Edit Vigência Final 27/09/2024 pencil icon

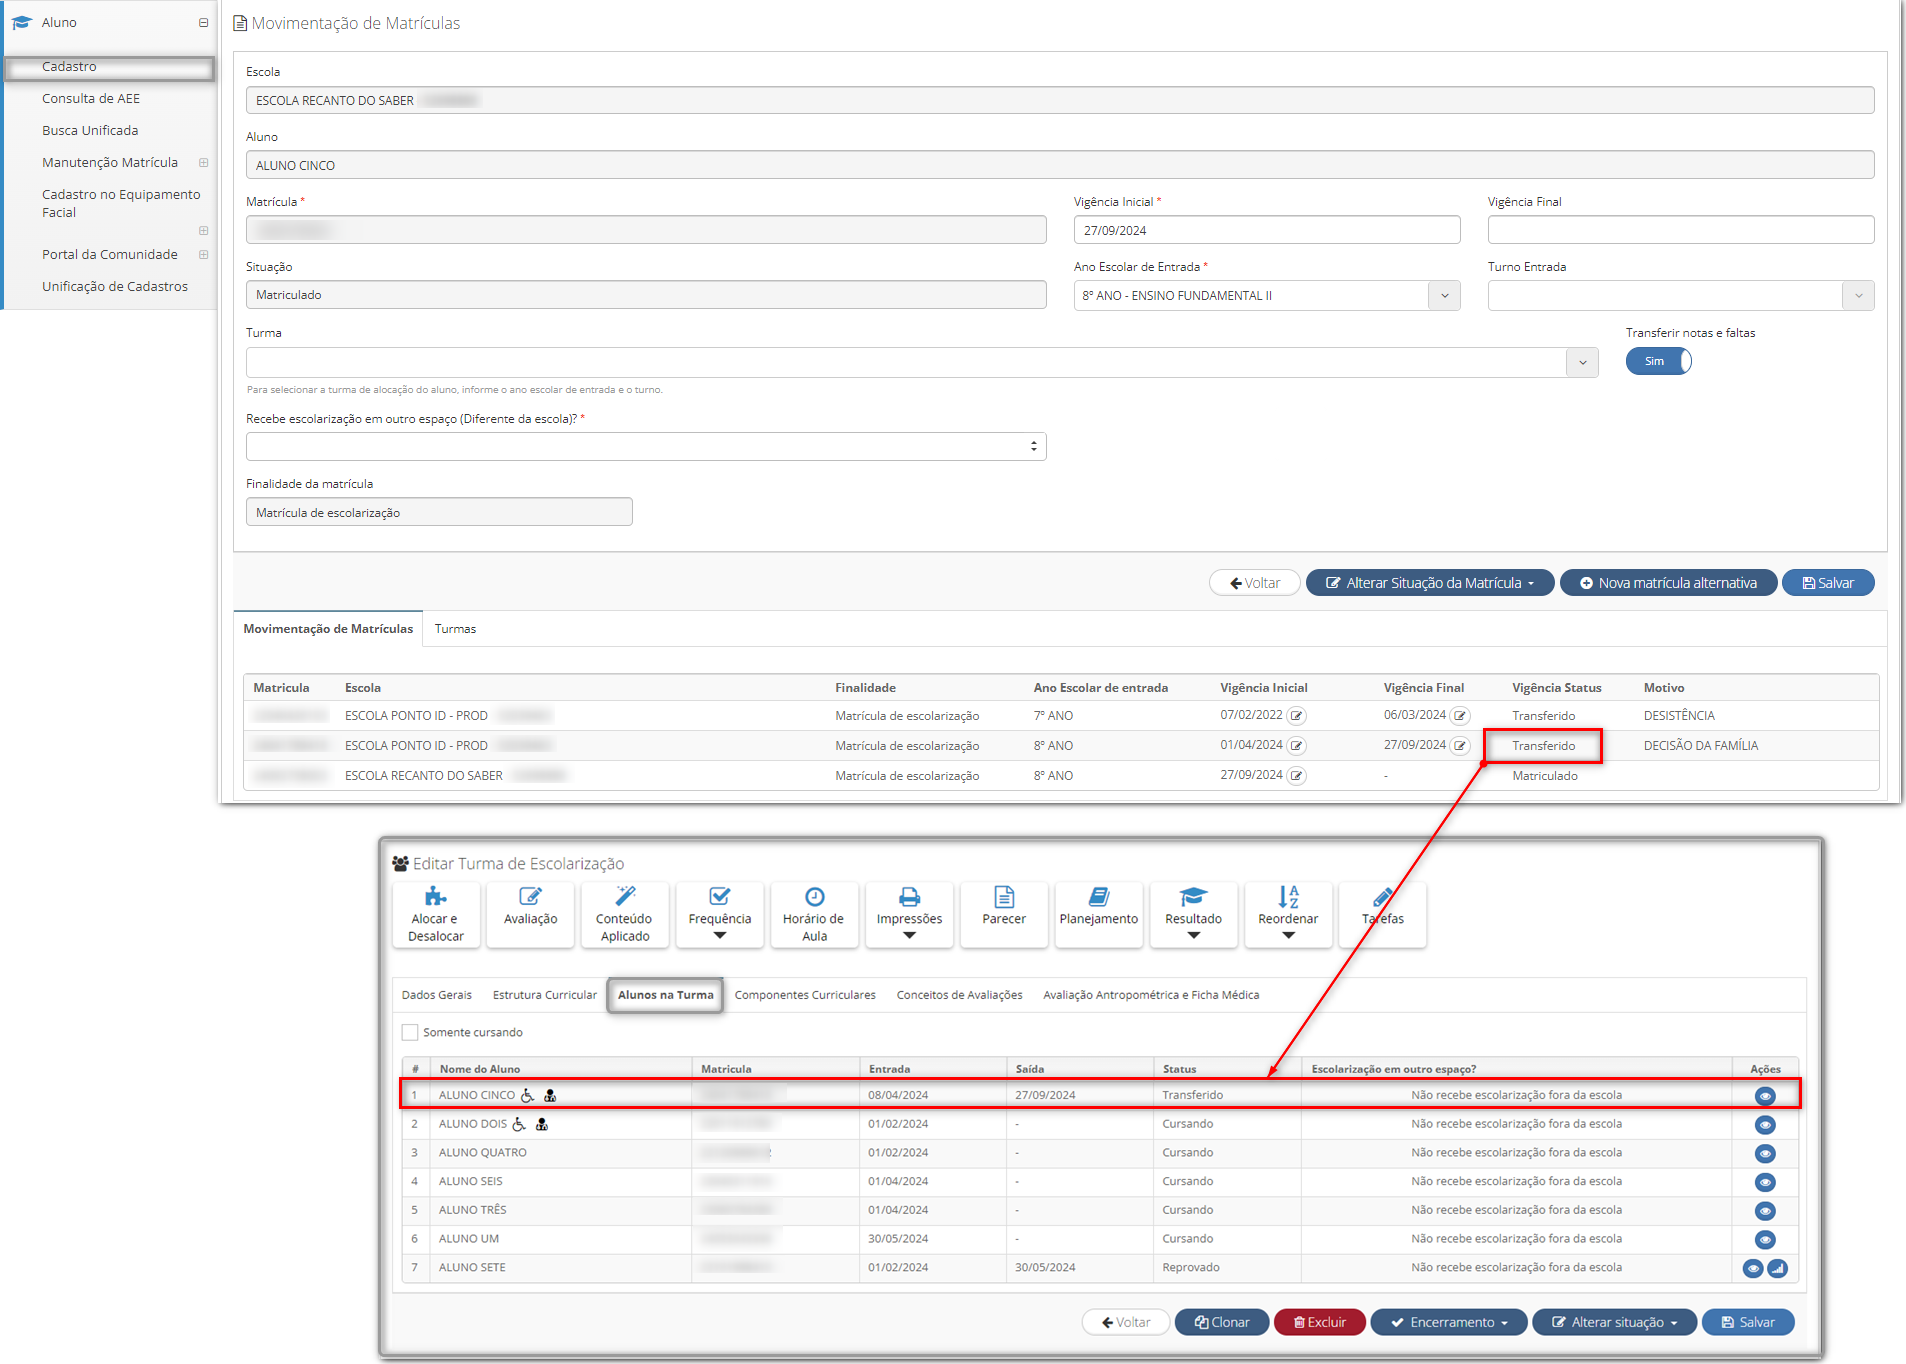[1460, 746]
